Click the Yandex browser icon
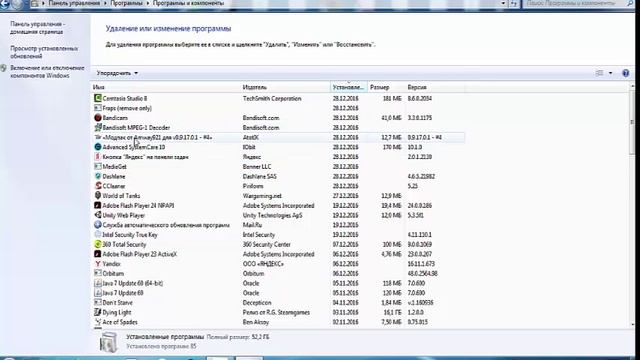This screenshot has width=640, height=360. 98,264
